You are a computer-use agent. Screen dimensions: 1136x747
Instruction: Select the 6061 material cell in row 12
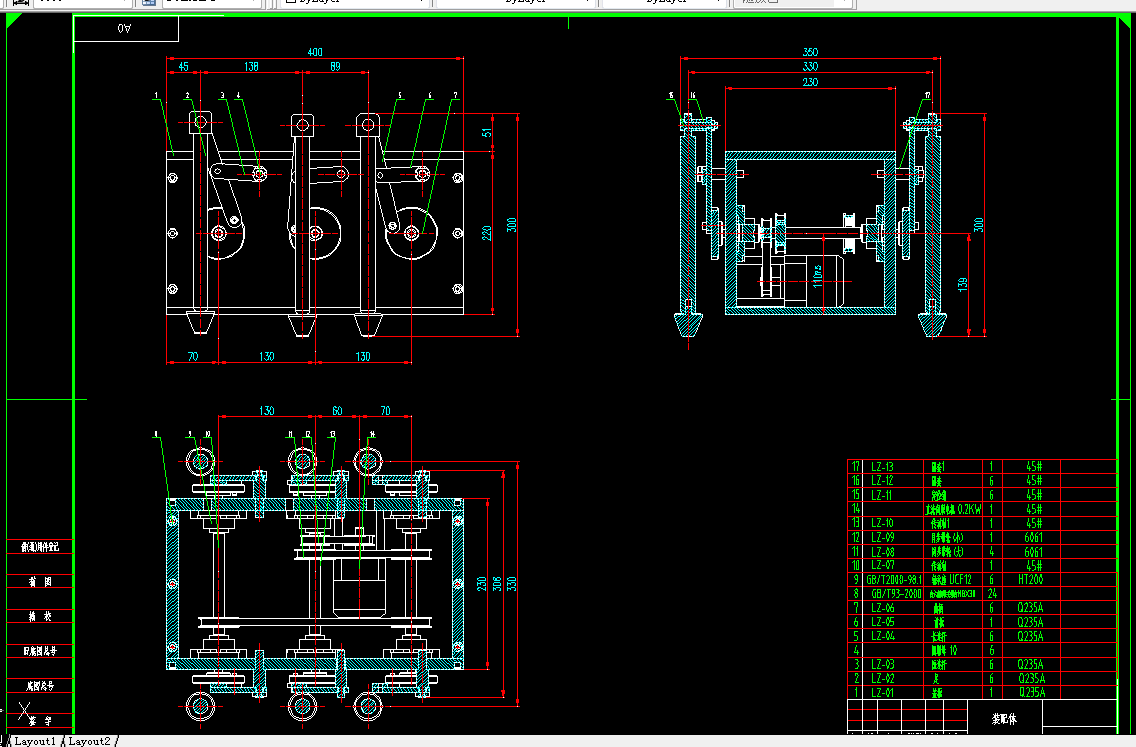tap(1034, 538)
